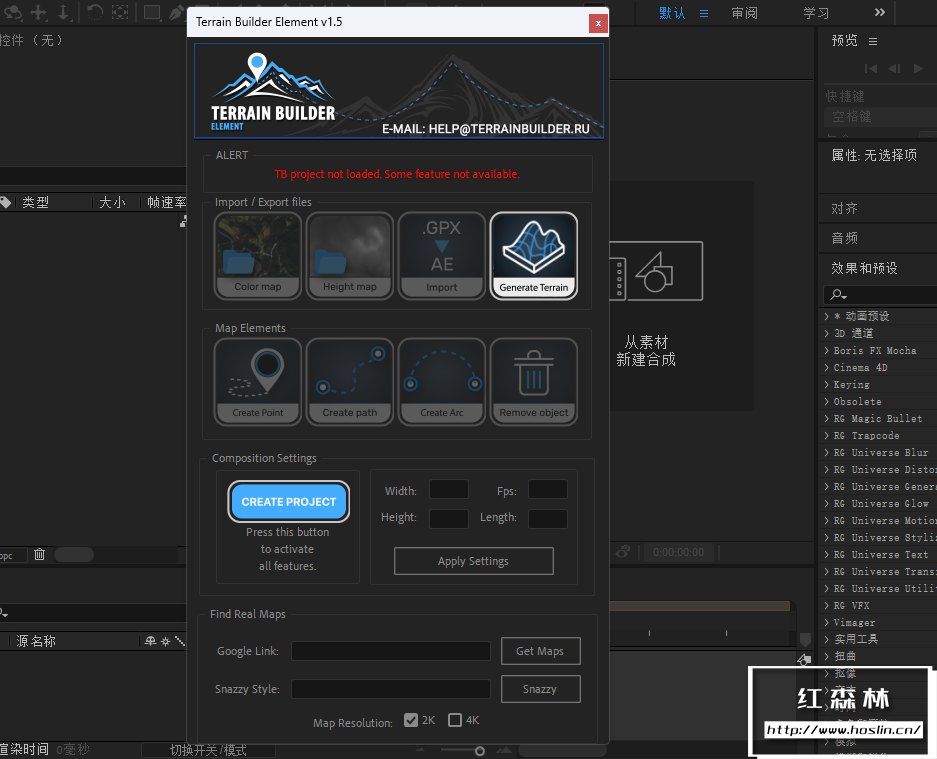Click the Create Arc tile
937x759 pixels.
[x=442, y=381]
